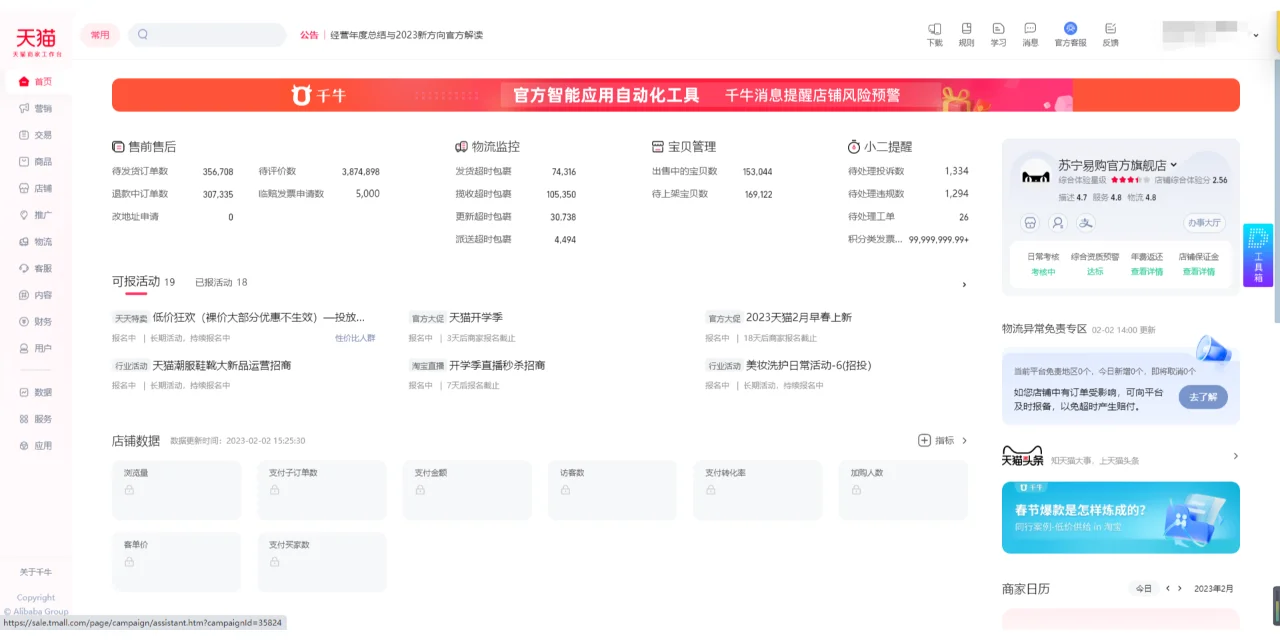Open the 天猫开学季 activity
The width and height of the screenshot is (1280, 640).
tap(476, 317)
